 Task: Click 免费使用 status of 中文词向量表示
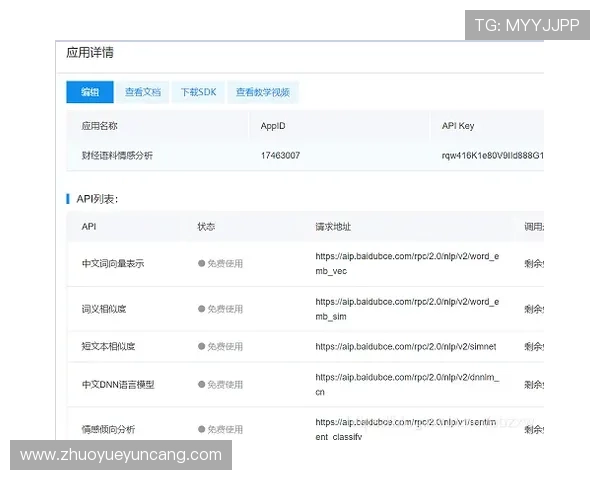pyautogui.click(x=220, y=263)
